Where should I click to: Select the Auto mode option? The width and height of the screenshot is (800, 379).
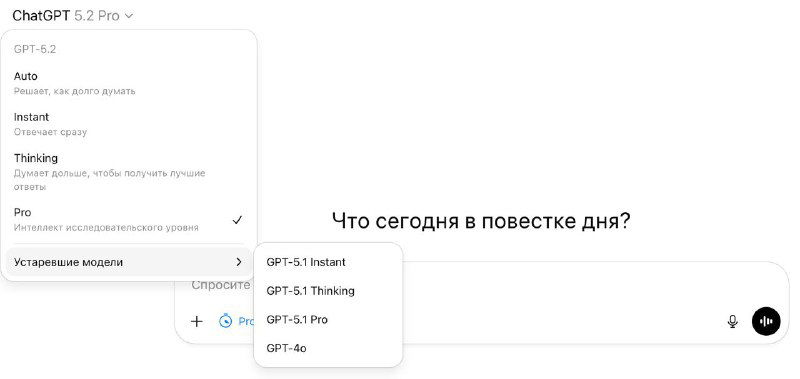click(128, 83)
